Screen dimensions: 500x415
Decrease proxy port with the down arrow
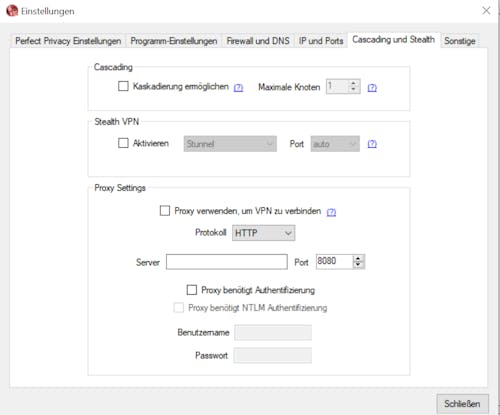(358, 265)
